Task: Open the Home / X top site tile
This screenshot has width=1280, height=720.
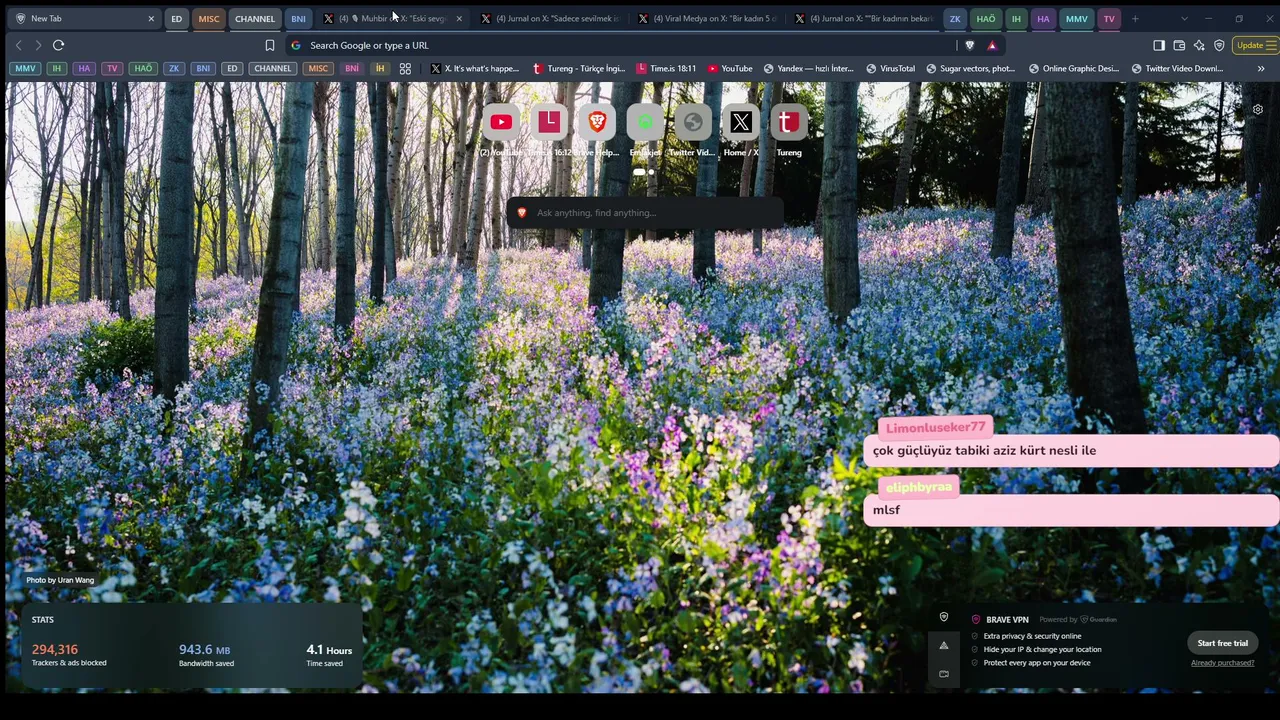Action: pos(741,123)
